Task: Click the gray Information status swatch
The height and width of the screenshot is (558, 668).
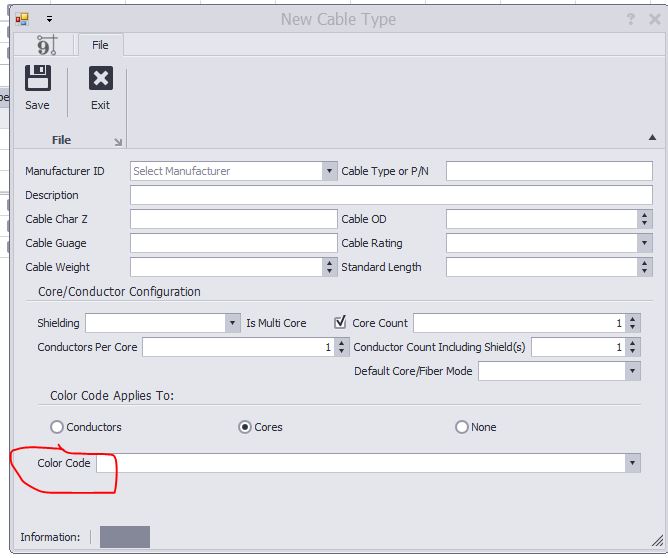Action: point(125,537)
